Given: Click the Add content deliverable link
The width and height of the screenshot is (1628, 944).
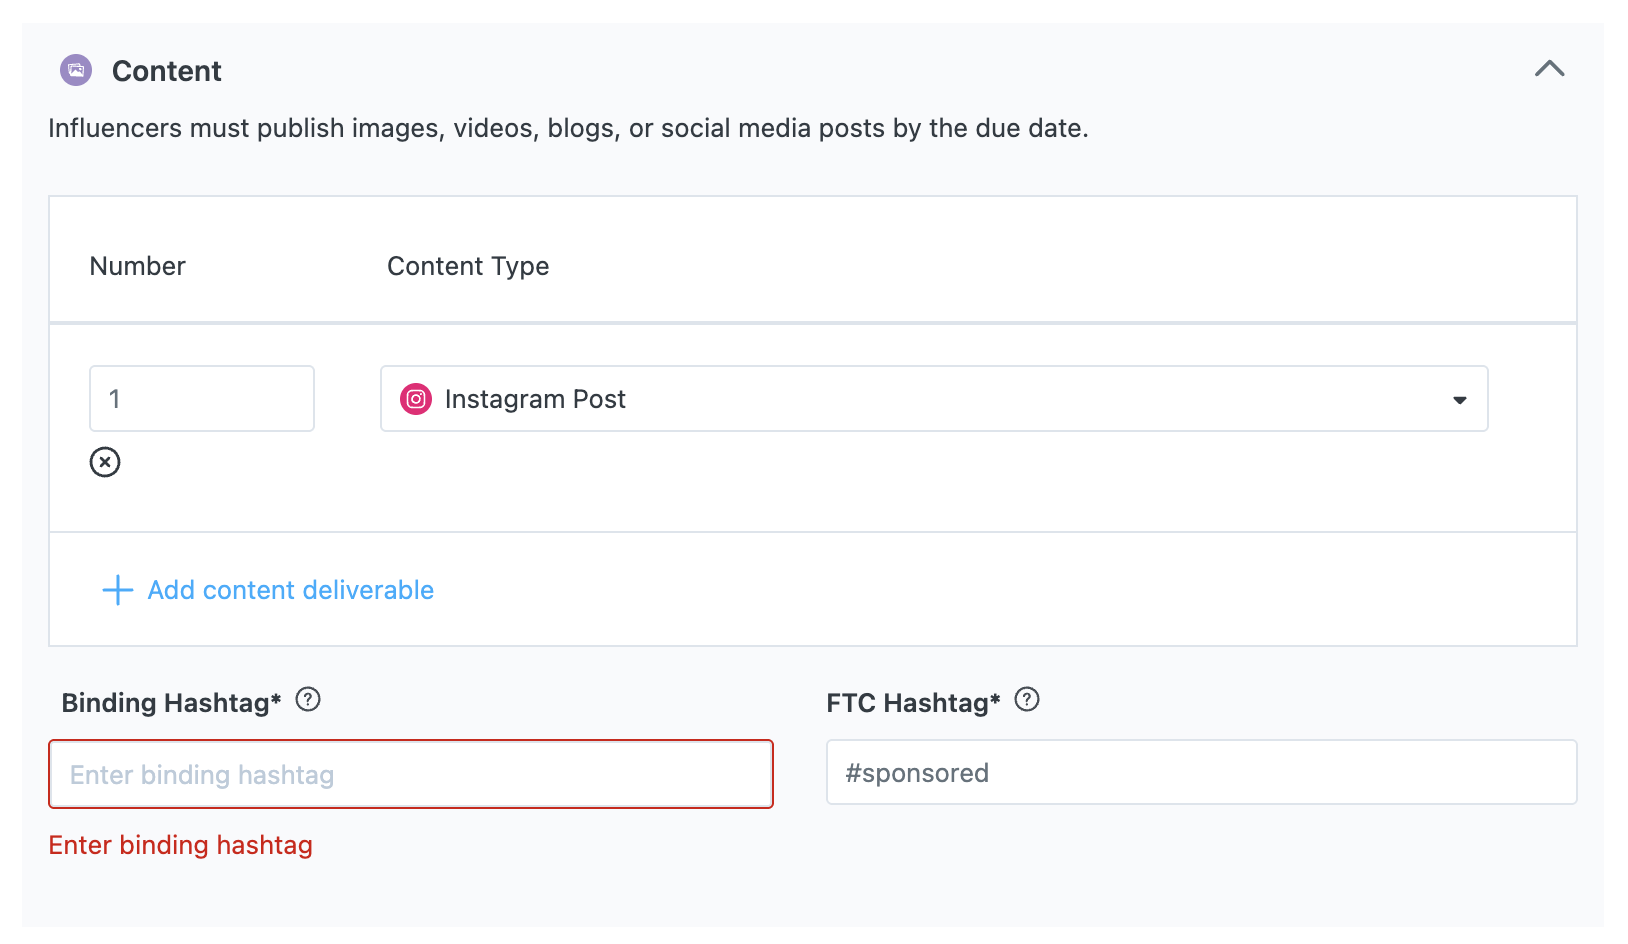Looking at the screenshot, I should pyautogui.click(x=290, y=590).
